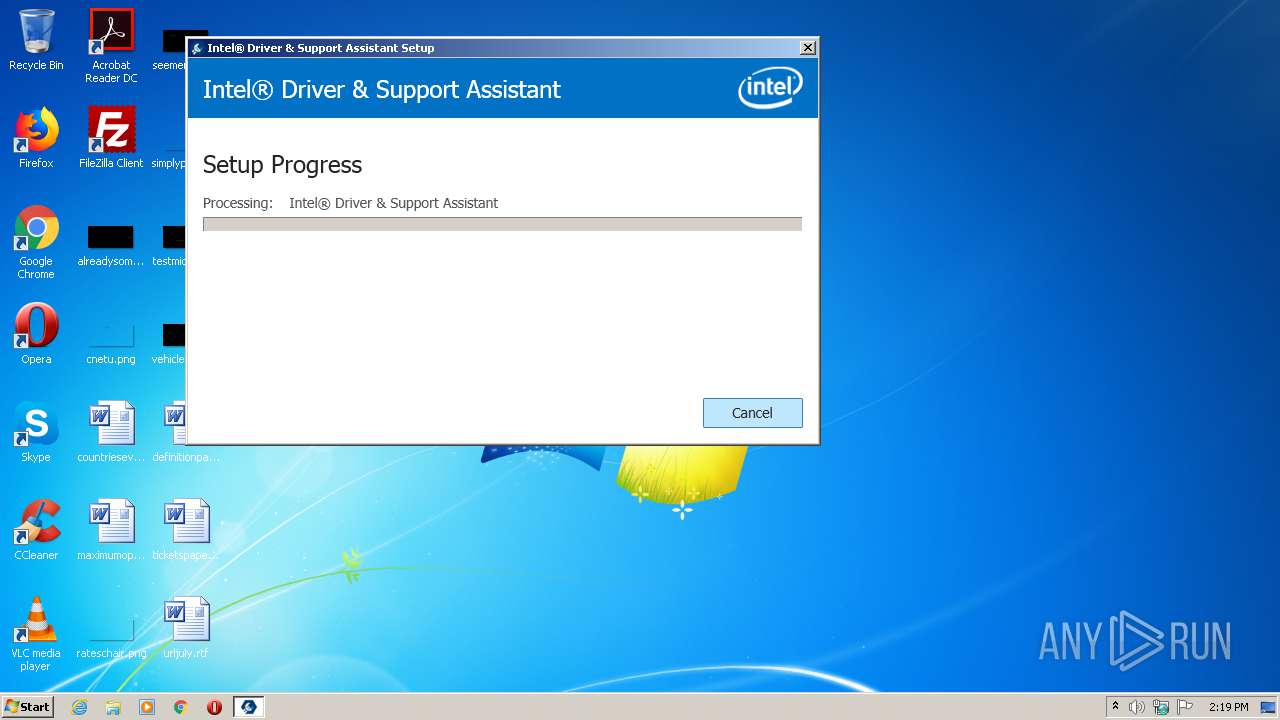Open Opera desktop shortcut
The height and width of the screenshot is (720, 1280).
pos(36,334)
